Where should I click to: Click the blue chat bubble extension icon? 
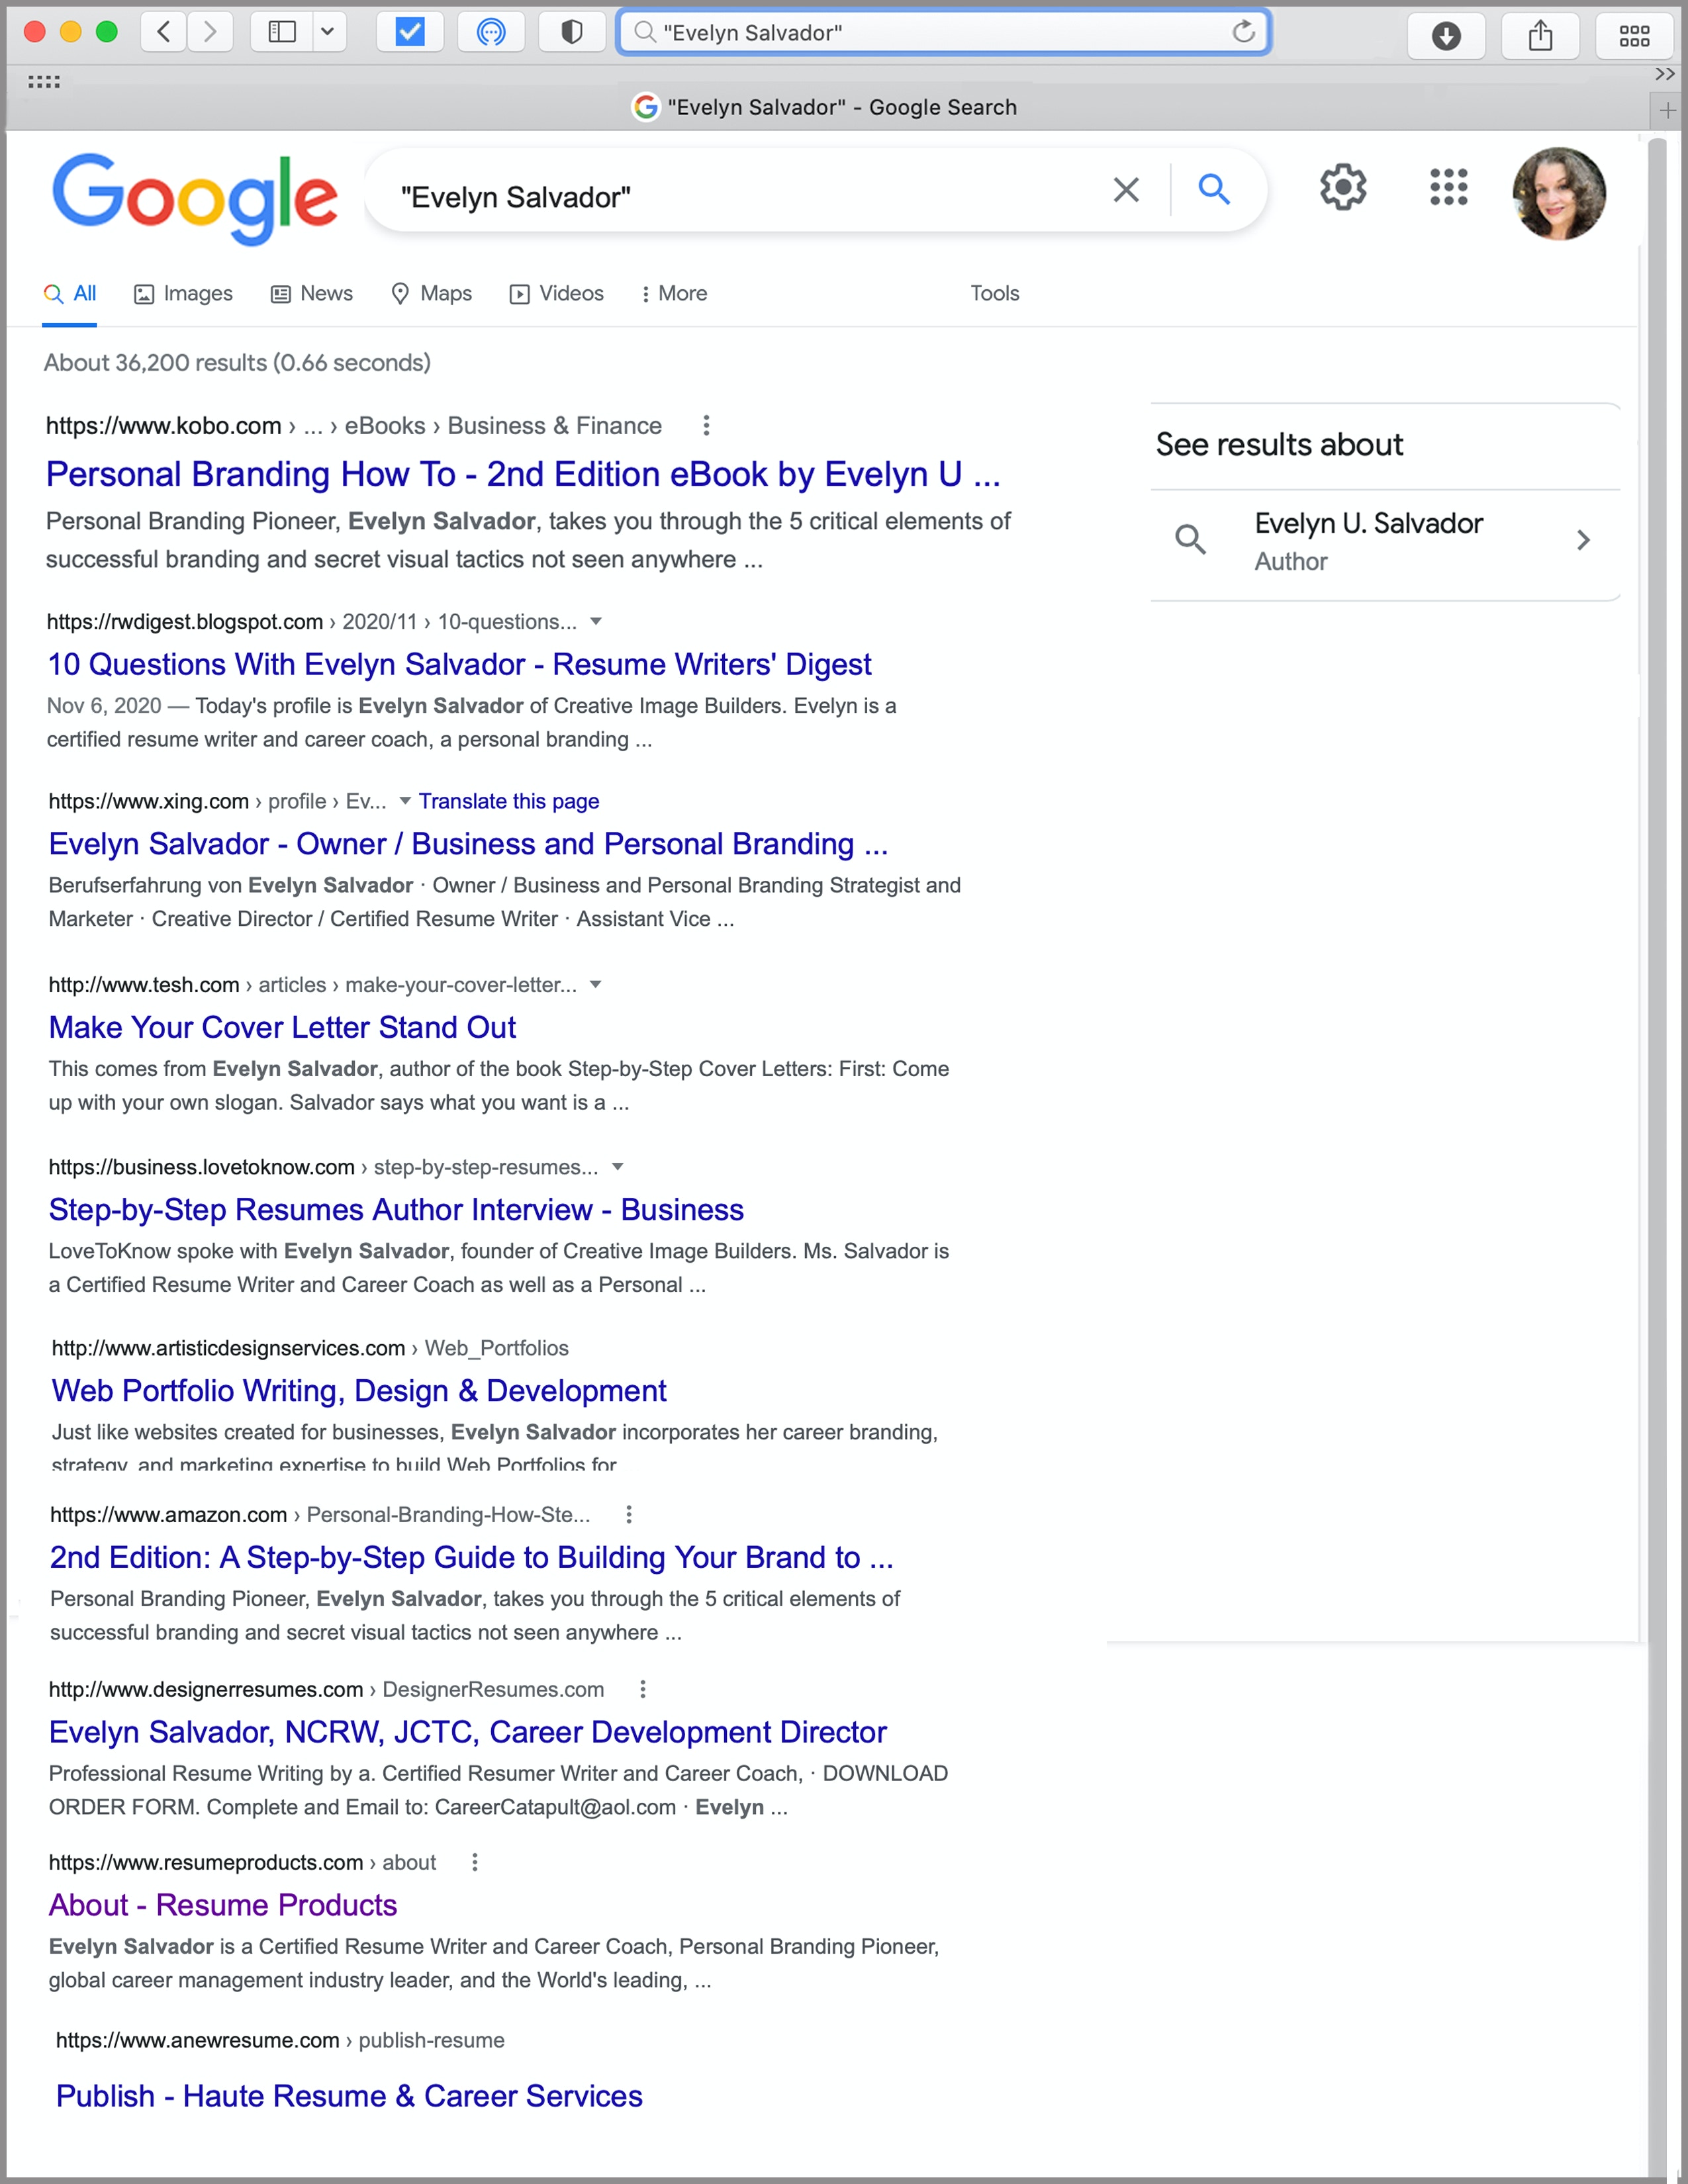click(491, 32)
